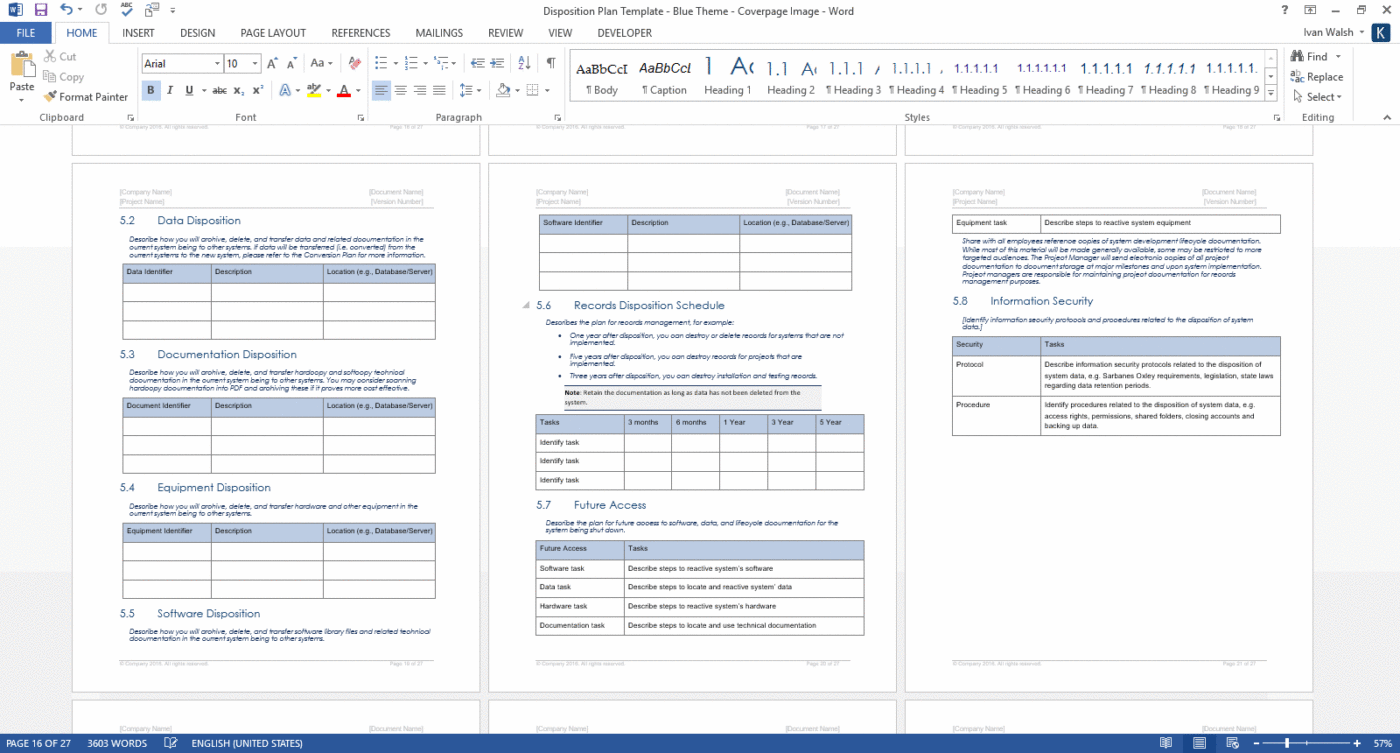
Task: Click Replace in the Editing group
Action: [1318, 77]
